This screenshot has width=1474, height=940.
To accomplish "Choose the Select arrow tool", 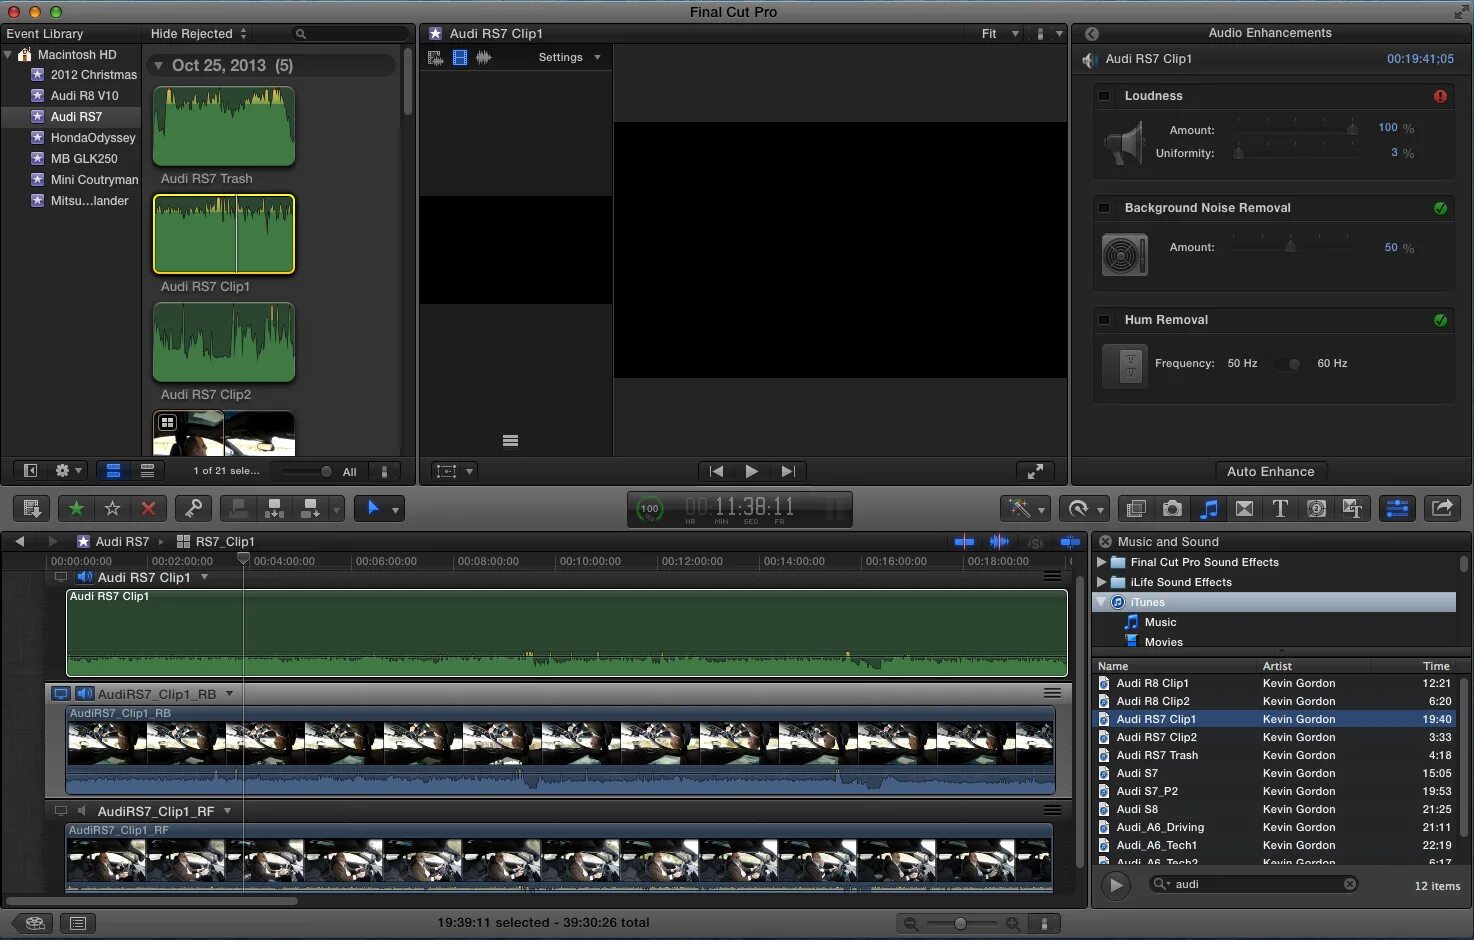I will [373, 509].
